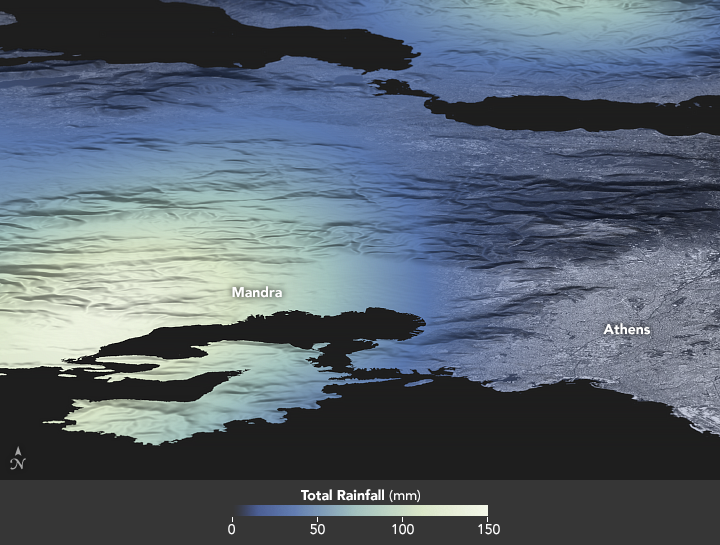Click the 100 tick label on legend
Image resolution: width=720 pixels, height=545 pixels.
pyautogui.click(x=402, y=528)
